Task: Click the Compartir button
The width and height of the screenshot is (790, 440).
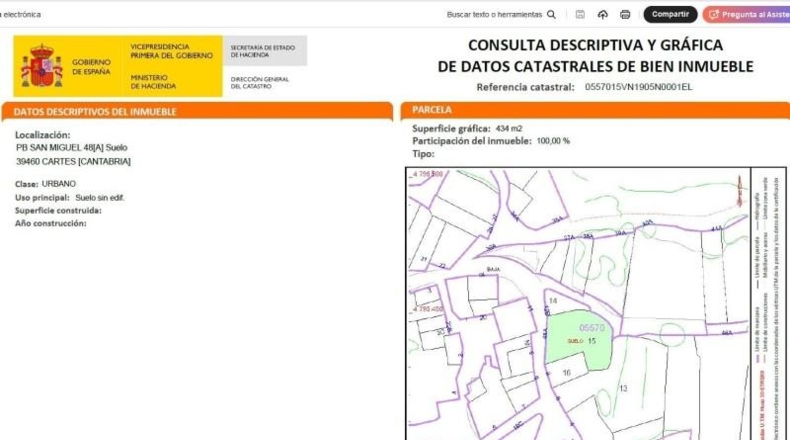Action: click(670, 14)
